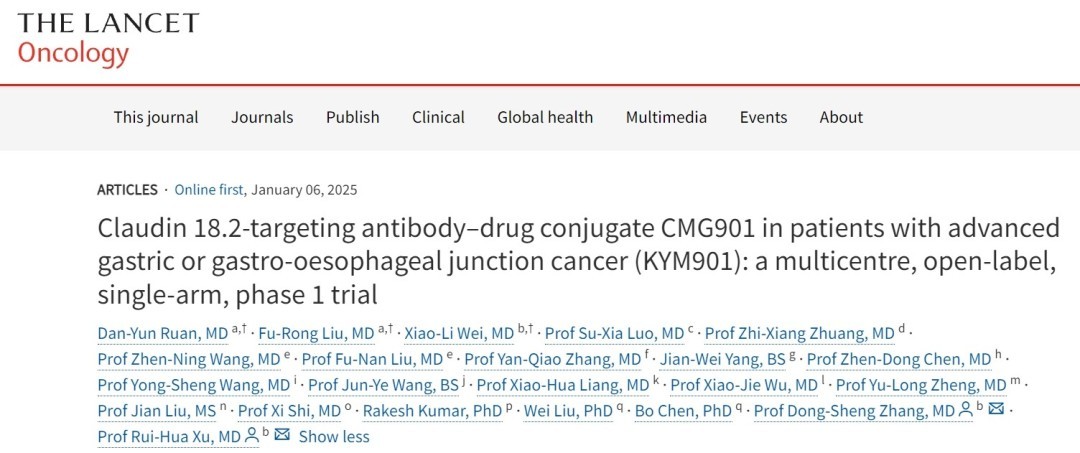Follow the Online first link

pyautogui.click(x=210, y=190)
